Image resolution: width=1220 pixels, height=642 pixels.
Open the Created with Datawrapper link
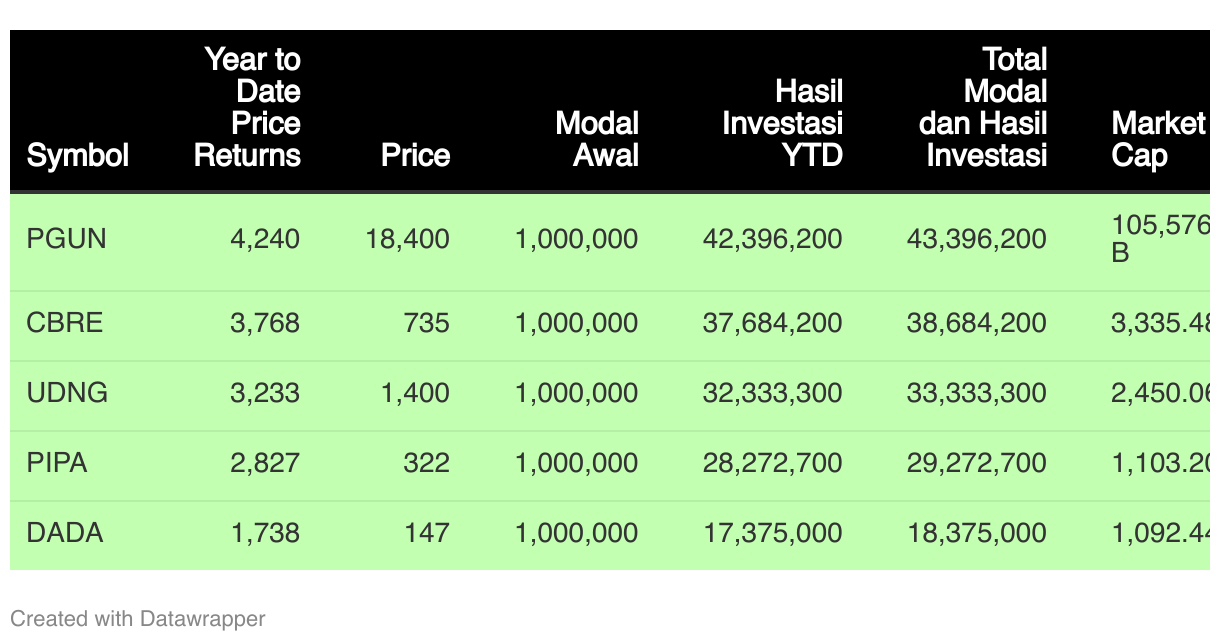click(x=138, y=619)
